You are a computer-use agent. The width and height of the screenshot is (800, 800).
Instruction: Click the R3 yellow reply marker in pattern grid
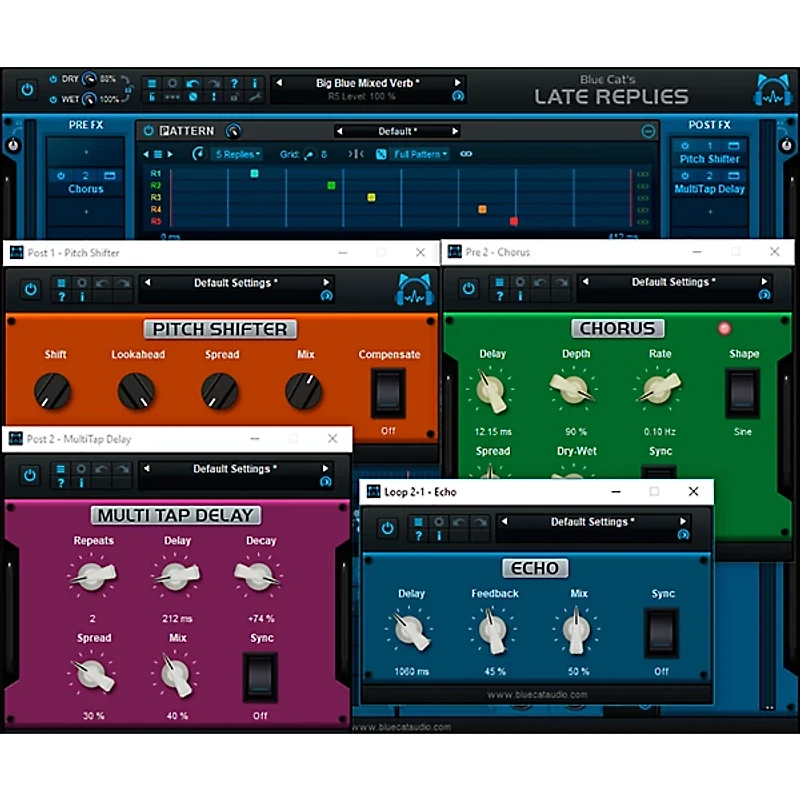point(371,197)
